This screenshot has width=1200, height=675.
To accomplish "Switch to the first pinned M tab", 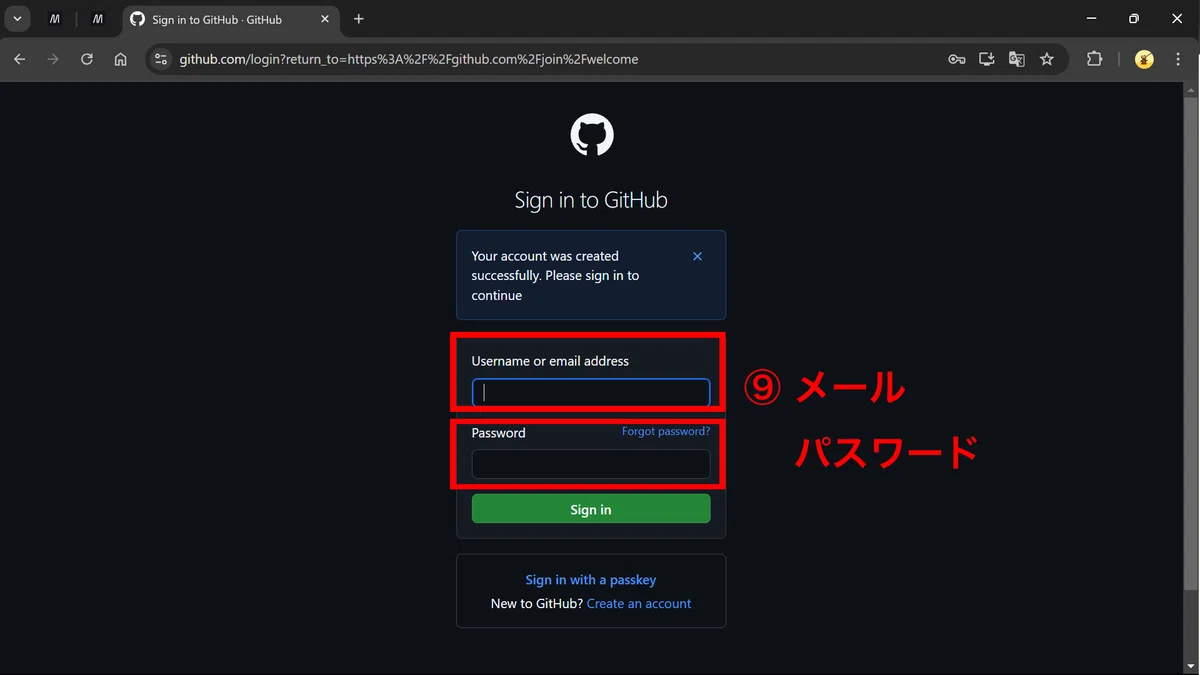I will pyautogui.click(x=55, y=19).
